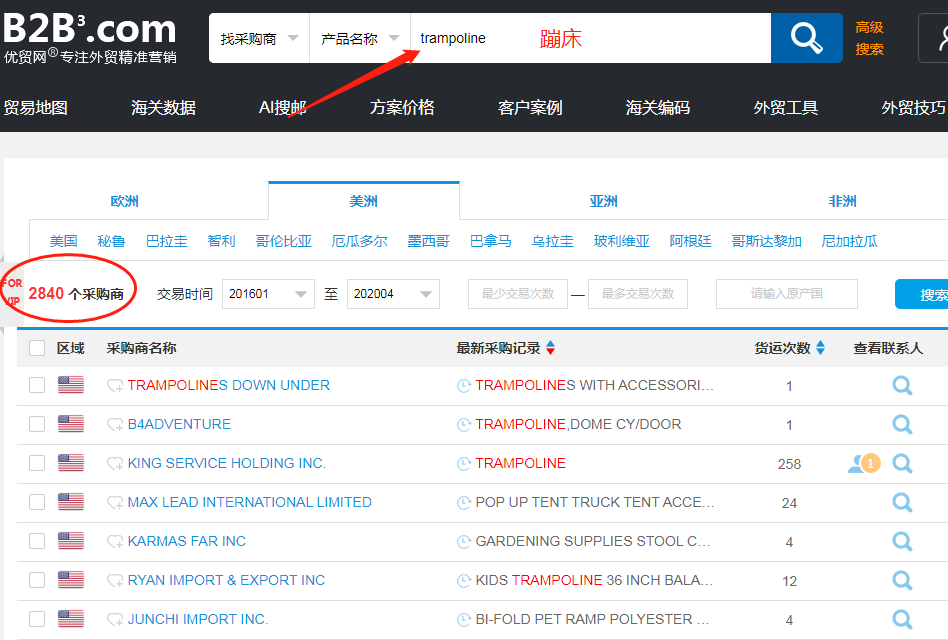Select the 美洲 region tab
The image size is (948, 640).
363,201
